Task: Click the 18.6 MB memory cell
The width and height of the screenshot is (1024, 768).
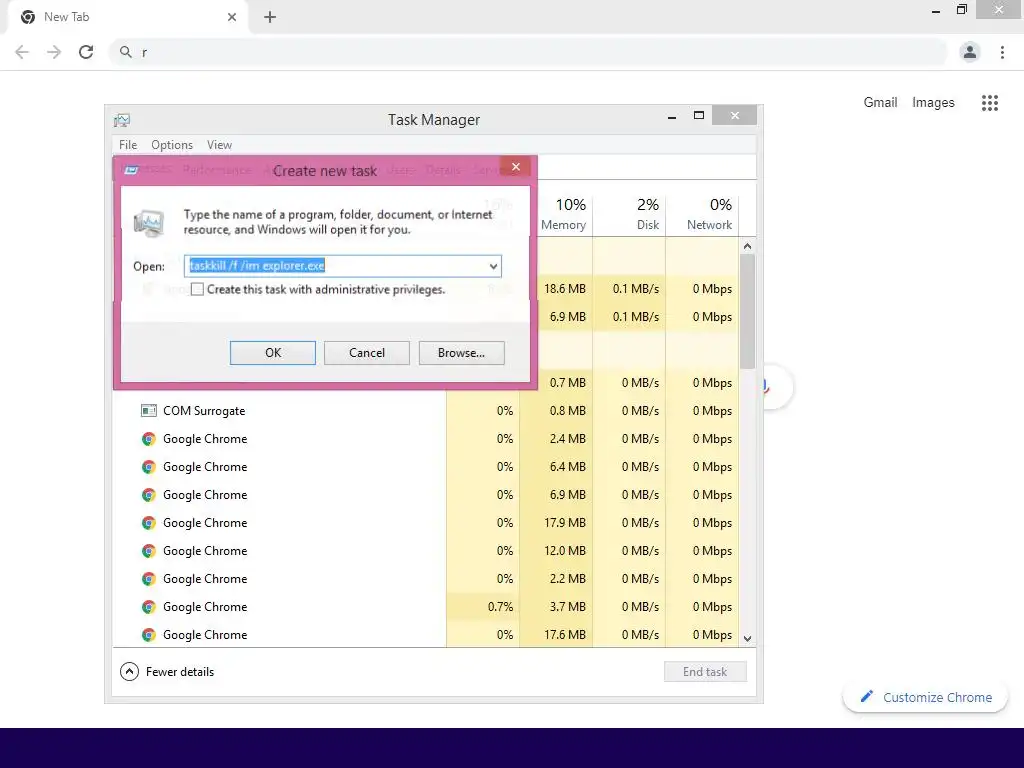Action: point(564,289)
